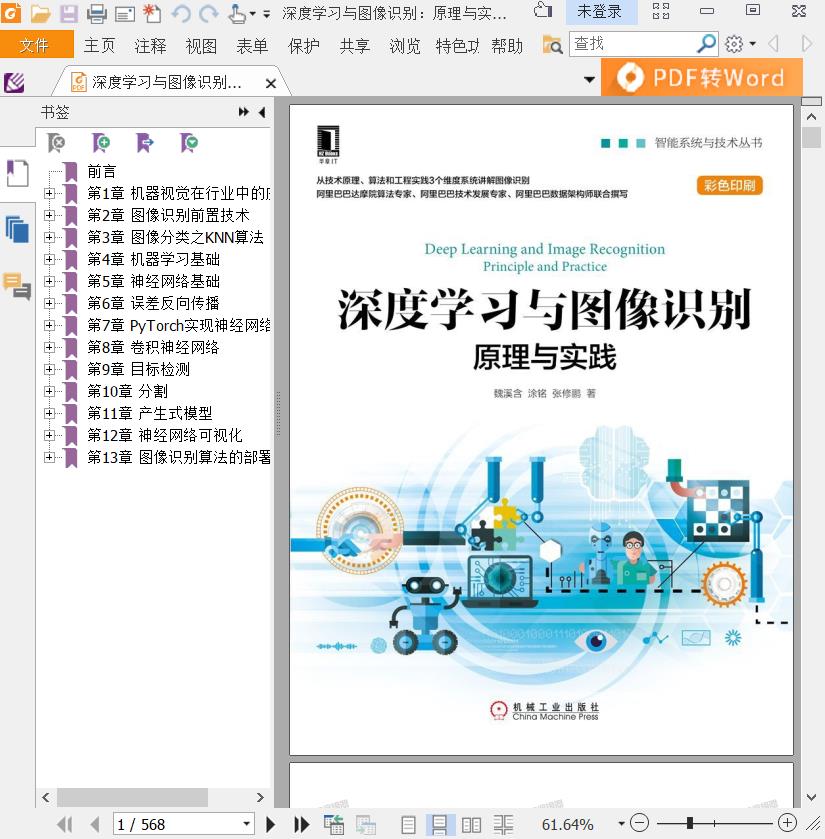Viewport: 825px width, 839px height.
Task: Click the magnifier search icon in find box
Action: point(707,44)
